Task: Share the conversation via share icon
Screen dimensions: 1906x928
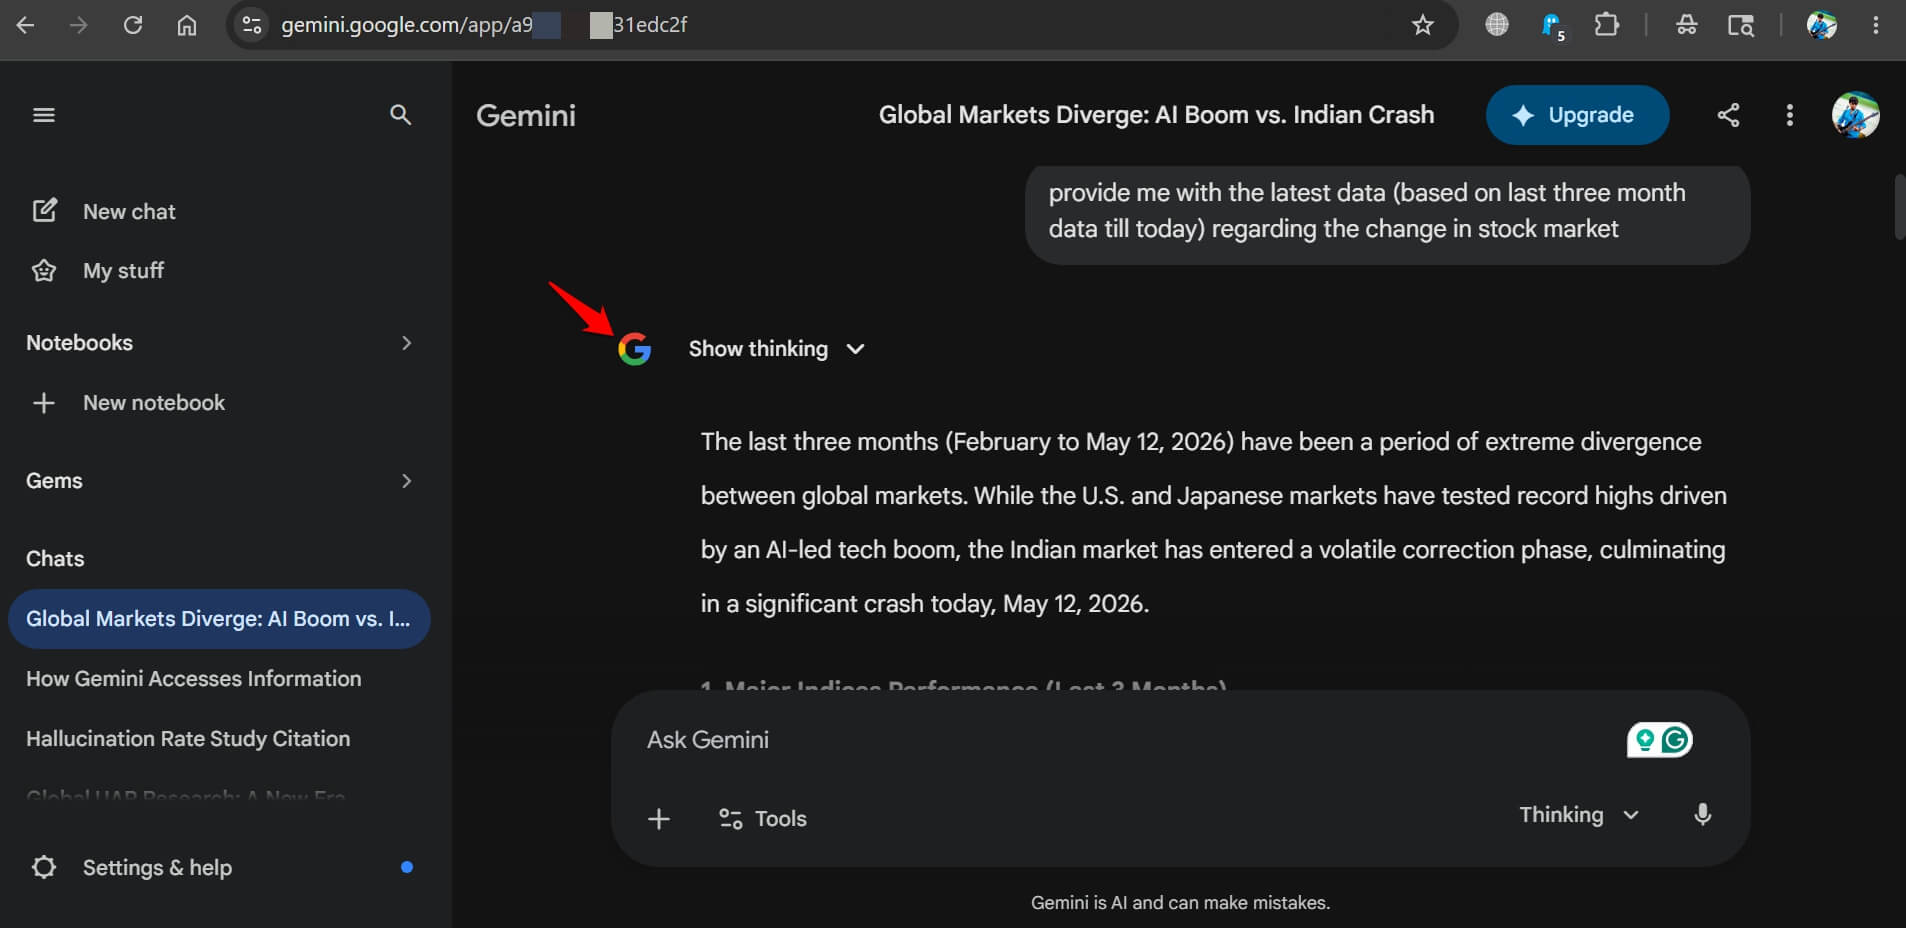Action: [1728, 115]
